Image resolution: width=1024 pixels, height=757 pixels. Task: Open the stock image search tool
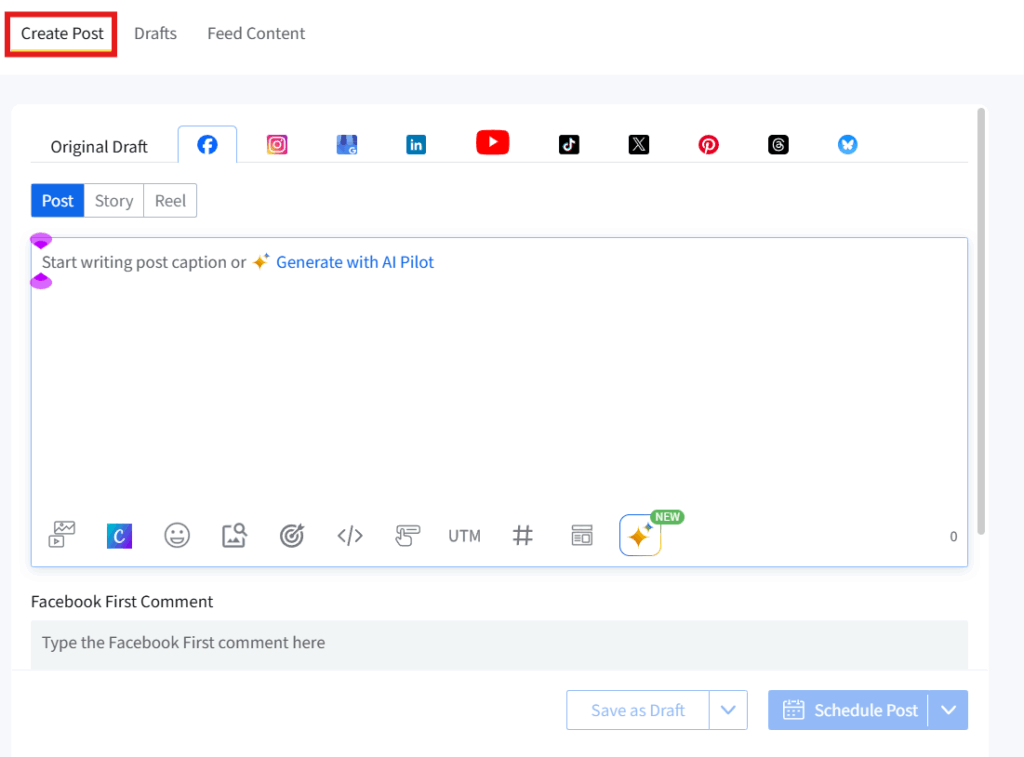pos(234,535)
